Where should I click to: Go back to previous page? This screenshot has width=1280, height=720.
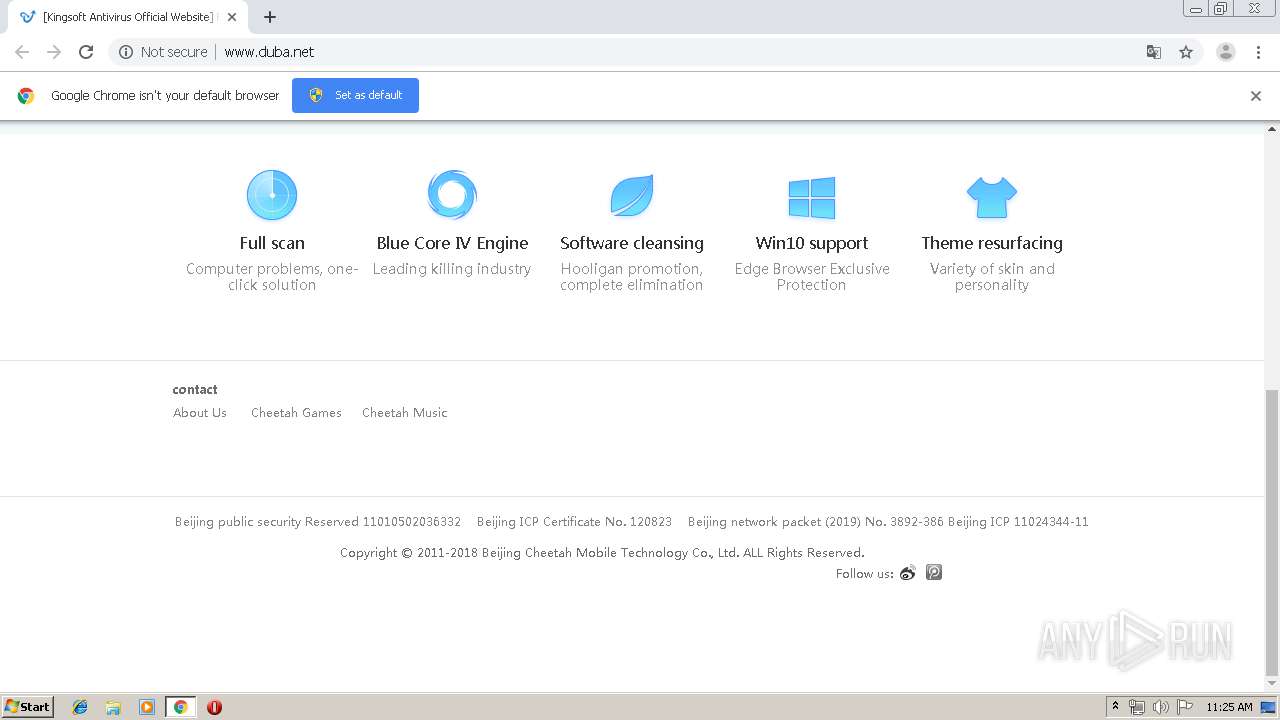click(x=22, y=52)
